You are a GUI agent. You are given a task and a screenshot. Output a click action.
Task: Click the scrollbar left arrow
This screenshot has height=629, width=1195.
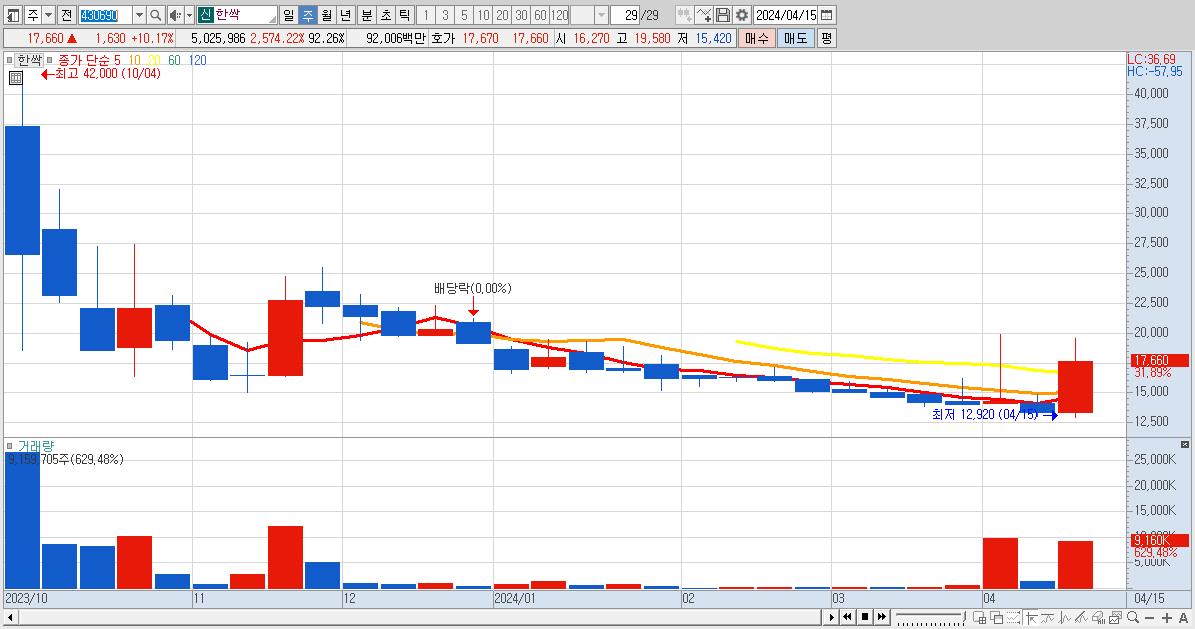(10, 617)
